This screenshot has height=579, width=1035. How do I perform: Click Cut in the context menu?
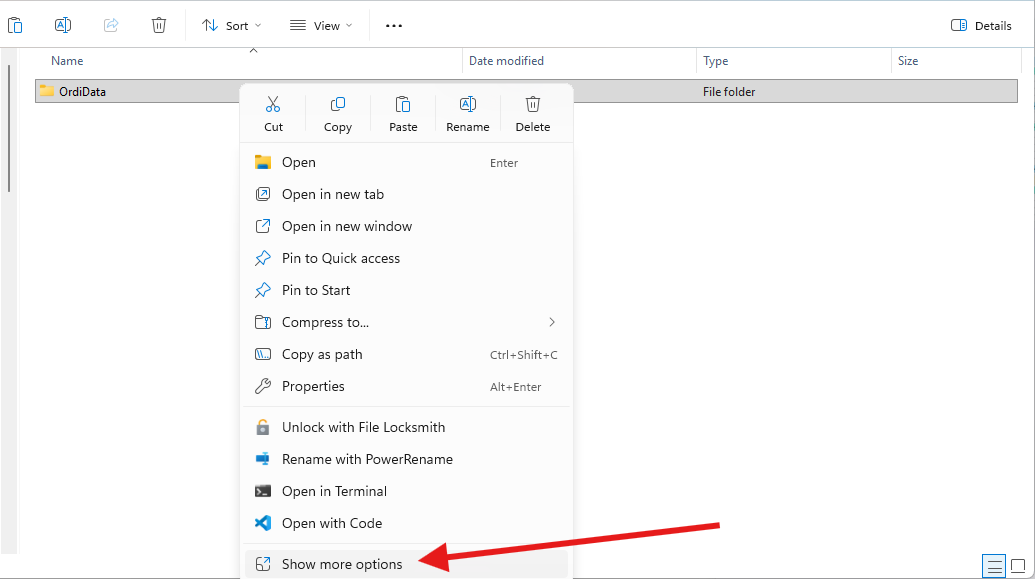click(x=273, y=114)
